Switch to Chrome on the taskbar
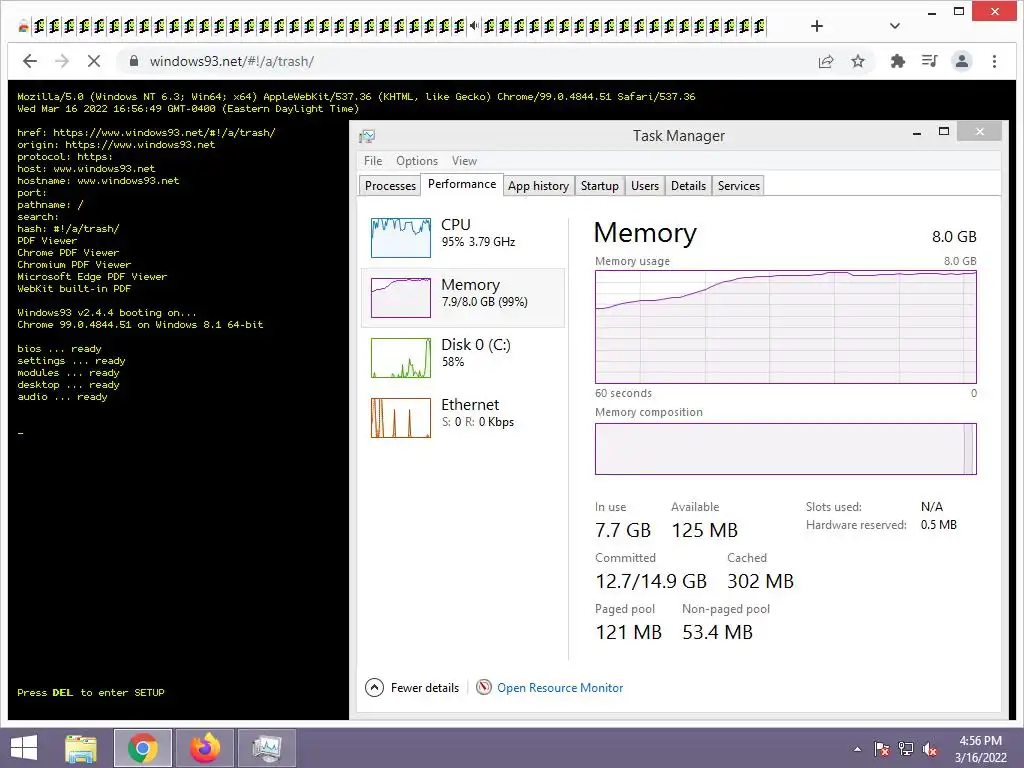1024x768 pixels. [142, 748]
